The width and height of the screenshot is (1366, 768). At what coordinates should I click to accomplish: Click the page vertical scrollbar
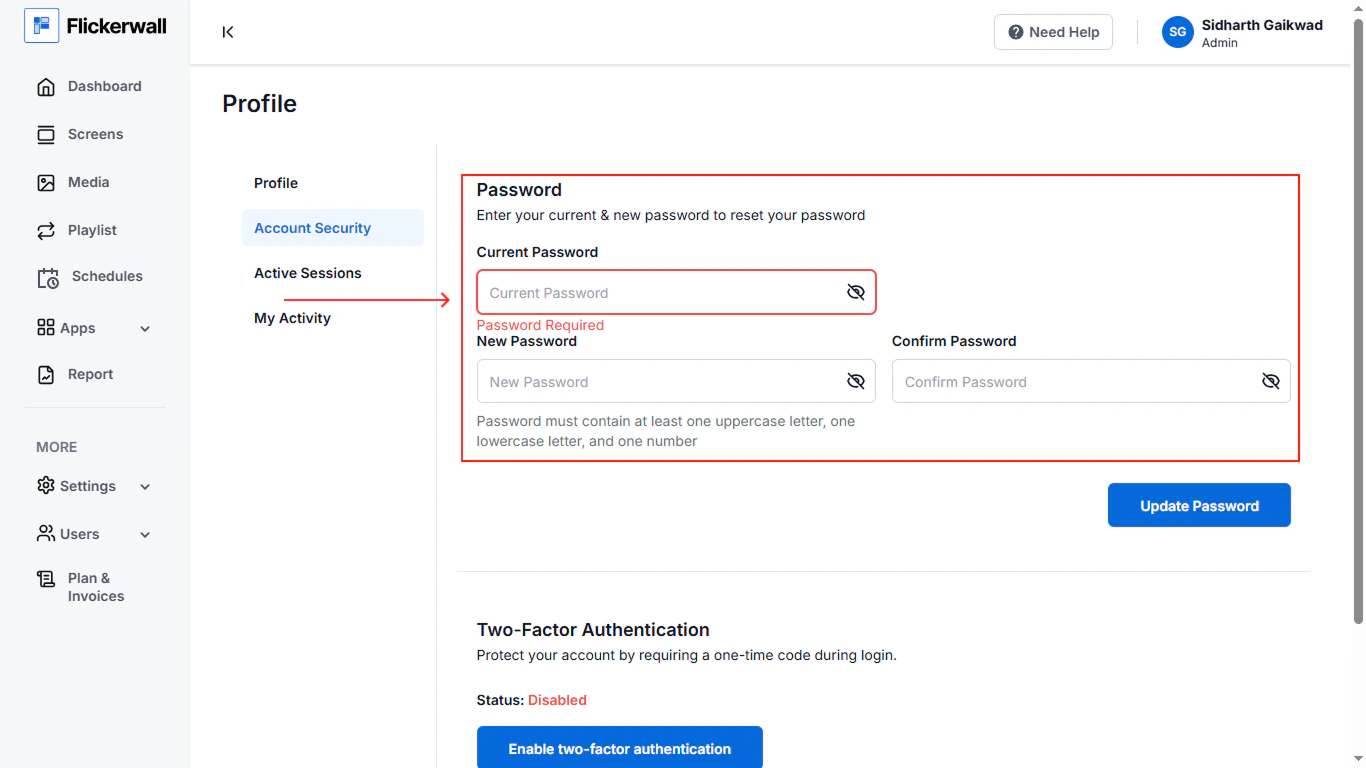tap(1358, 320)
